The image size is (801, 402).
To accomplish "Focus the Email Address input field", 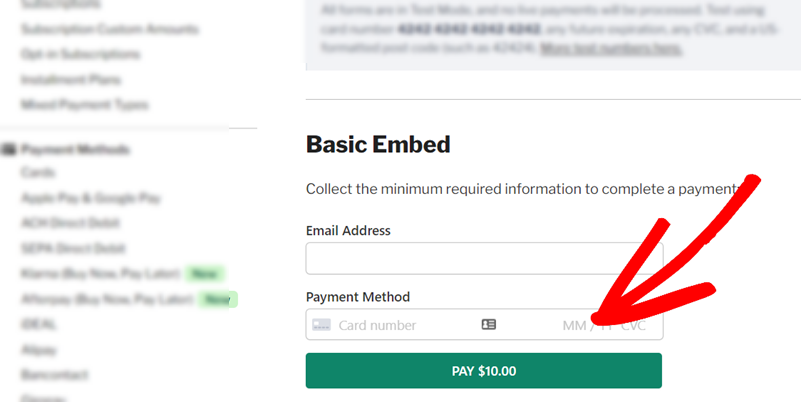I will click(x=484, y=258).
